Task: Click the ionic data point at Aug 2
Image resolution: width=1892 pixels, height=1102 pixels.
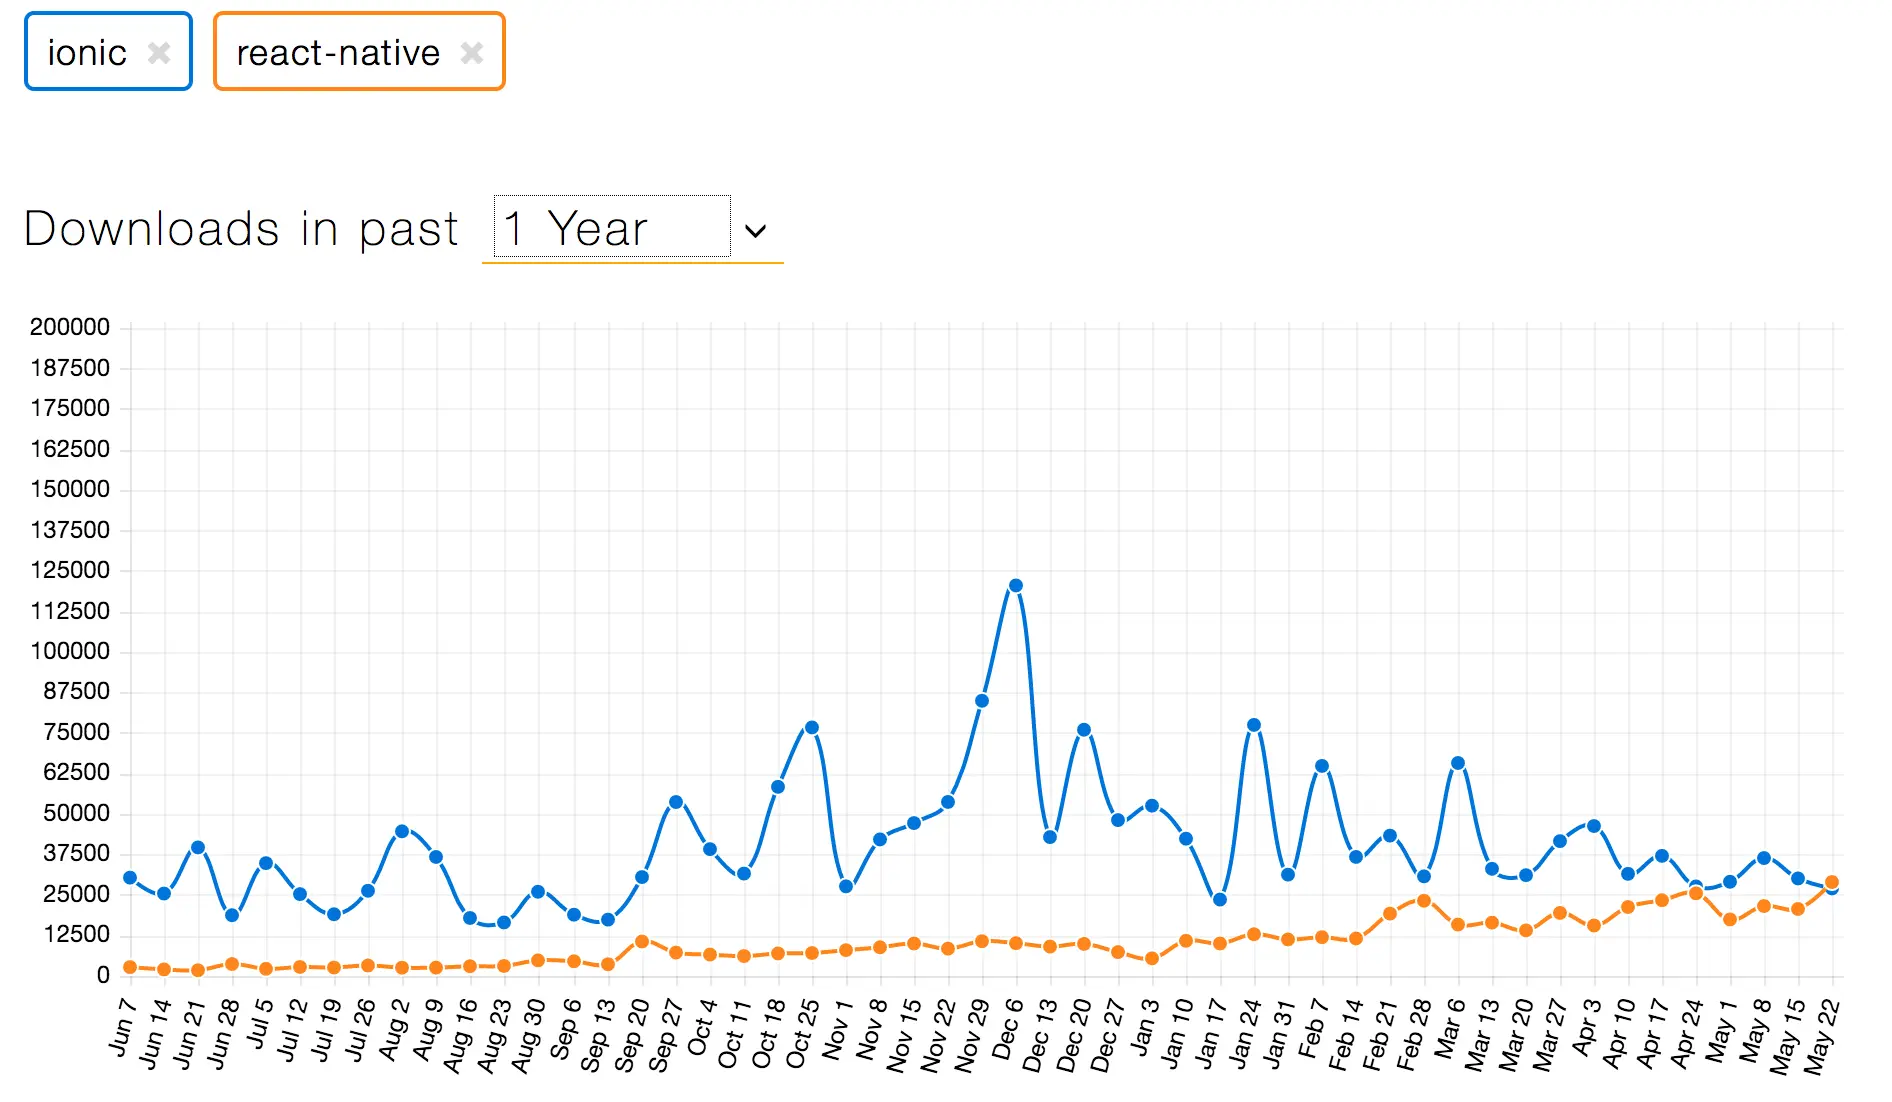Action: [x=402, y=831]
